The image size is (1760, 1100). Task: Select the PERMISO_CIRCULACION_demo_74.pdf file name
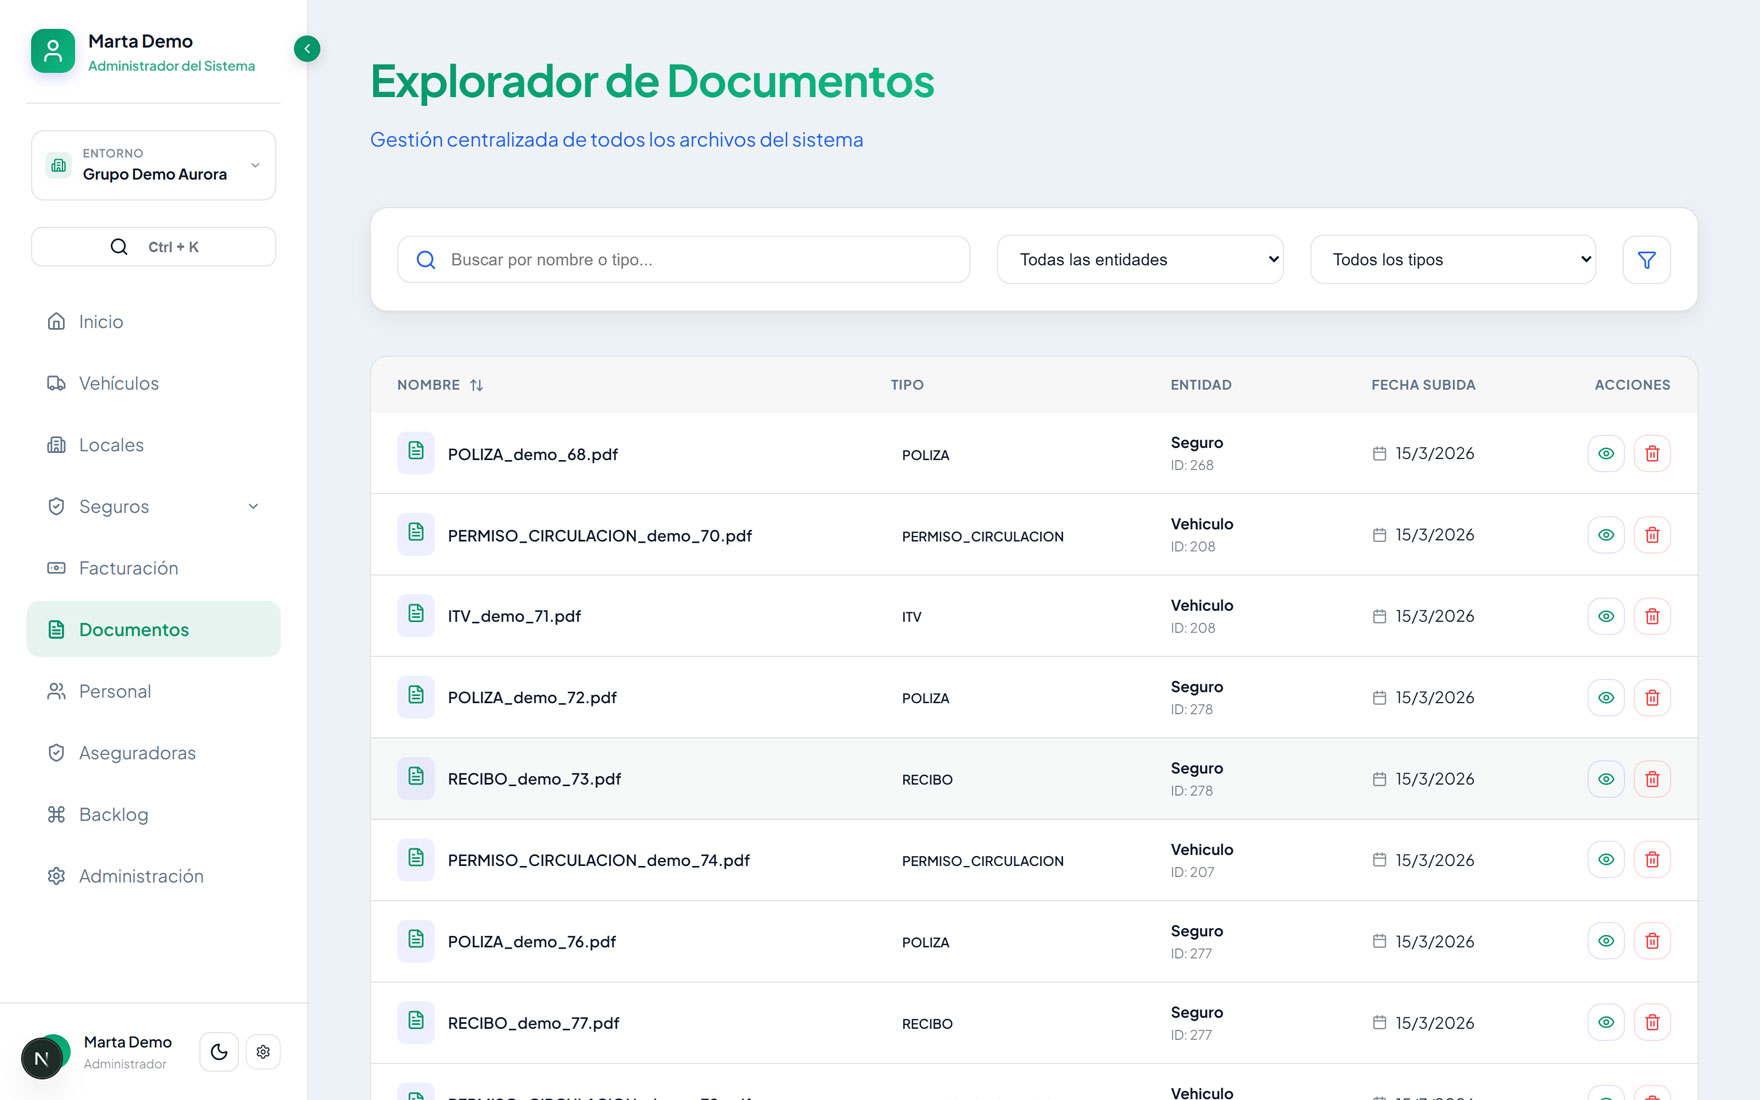coord(599,860)
